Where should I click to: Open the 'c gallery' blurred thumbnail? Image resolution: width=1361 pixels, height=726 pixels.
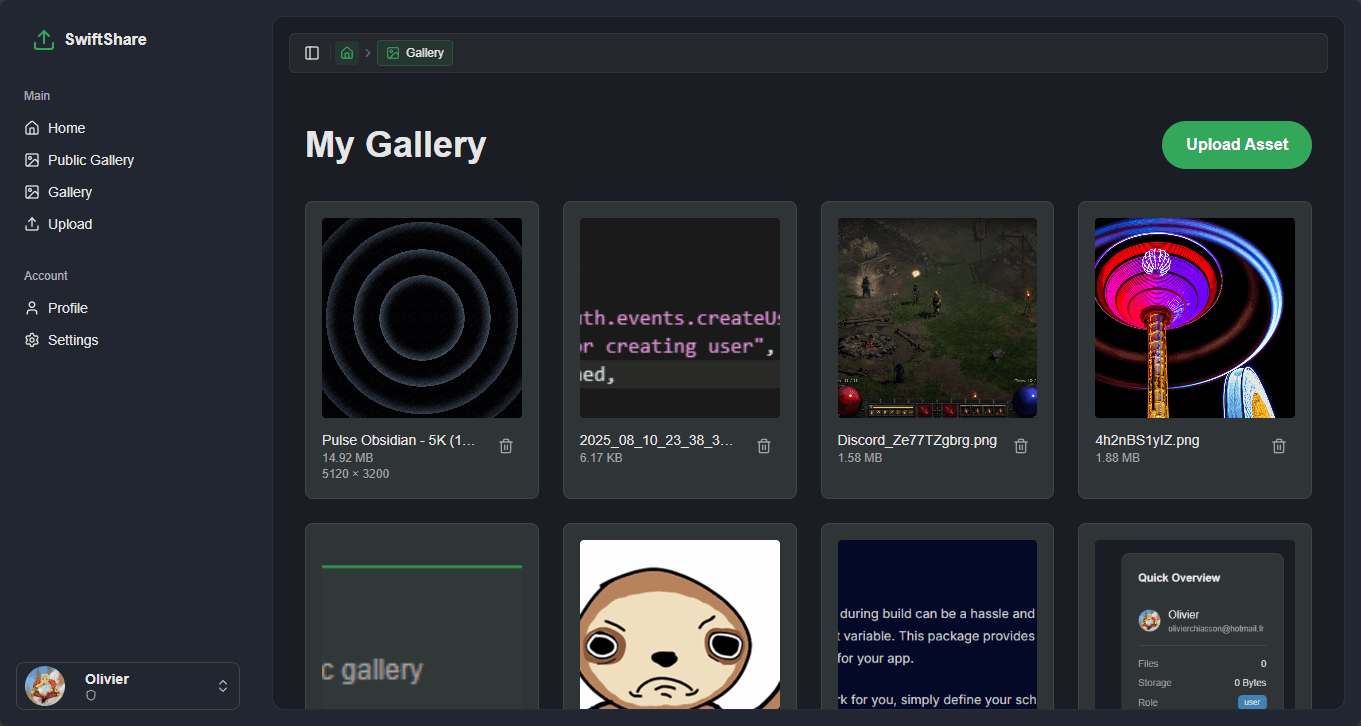(422, 625)
